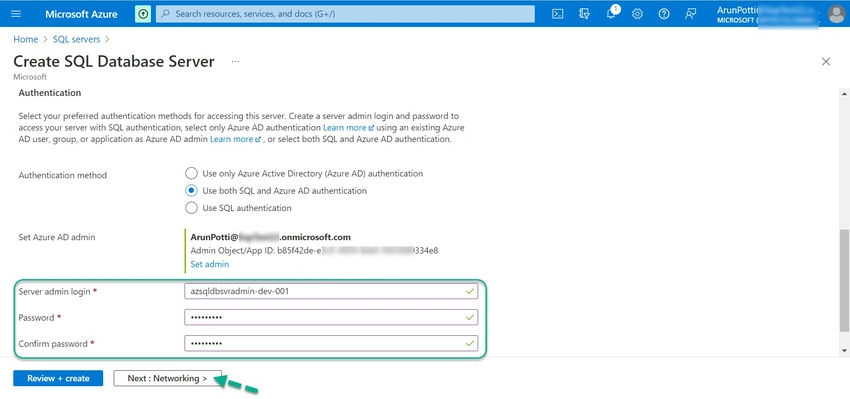Go to SQL servers breadcrumb
Screen dimensions: 850x399
76,39
